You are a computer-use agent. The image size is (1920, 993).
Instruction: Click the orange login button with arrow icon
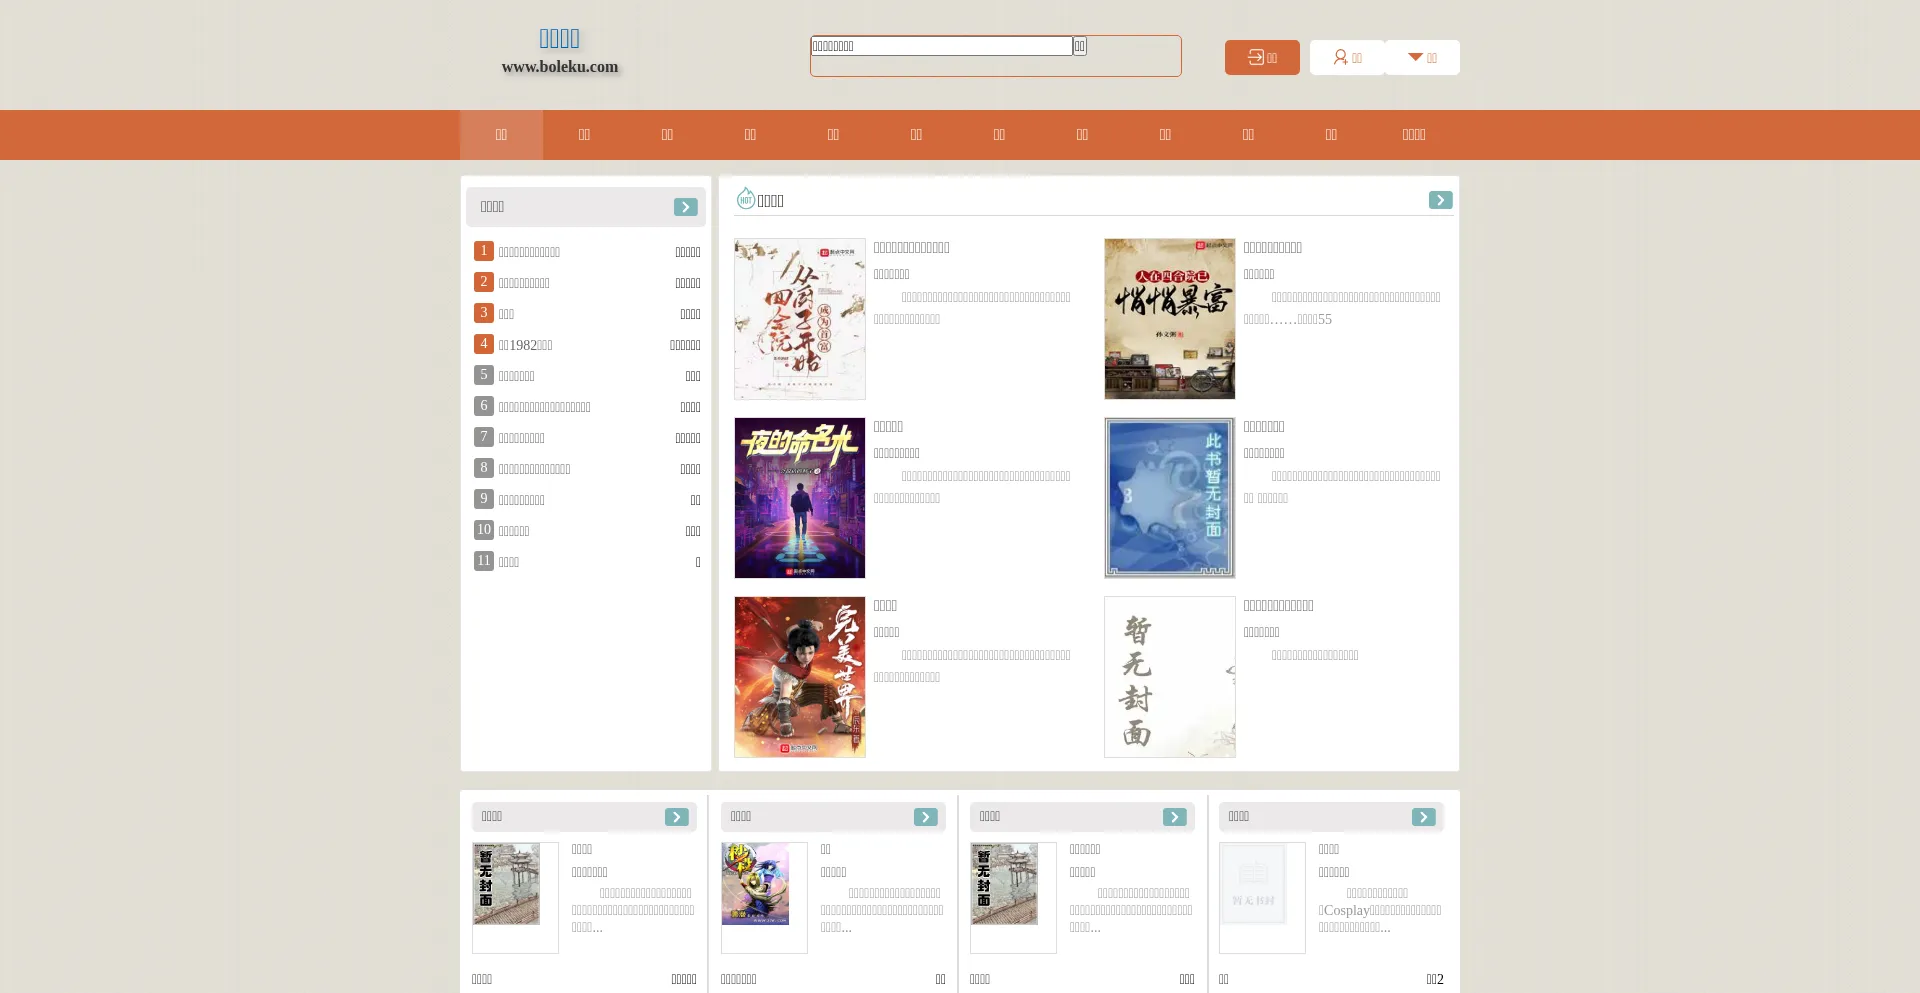click(x=1262, y=58)
